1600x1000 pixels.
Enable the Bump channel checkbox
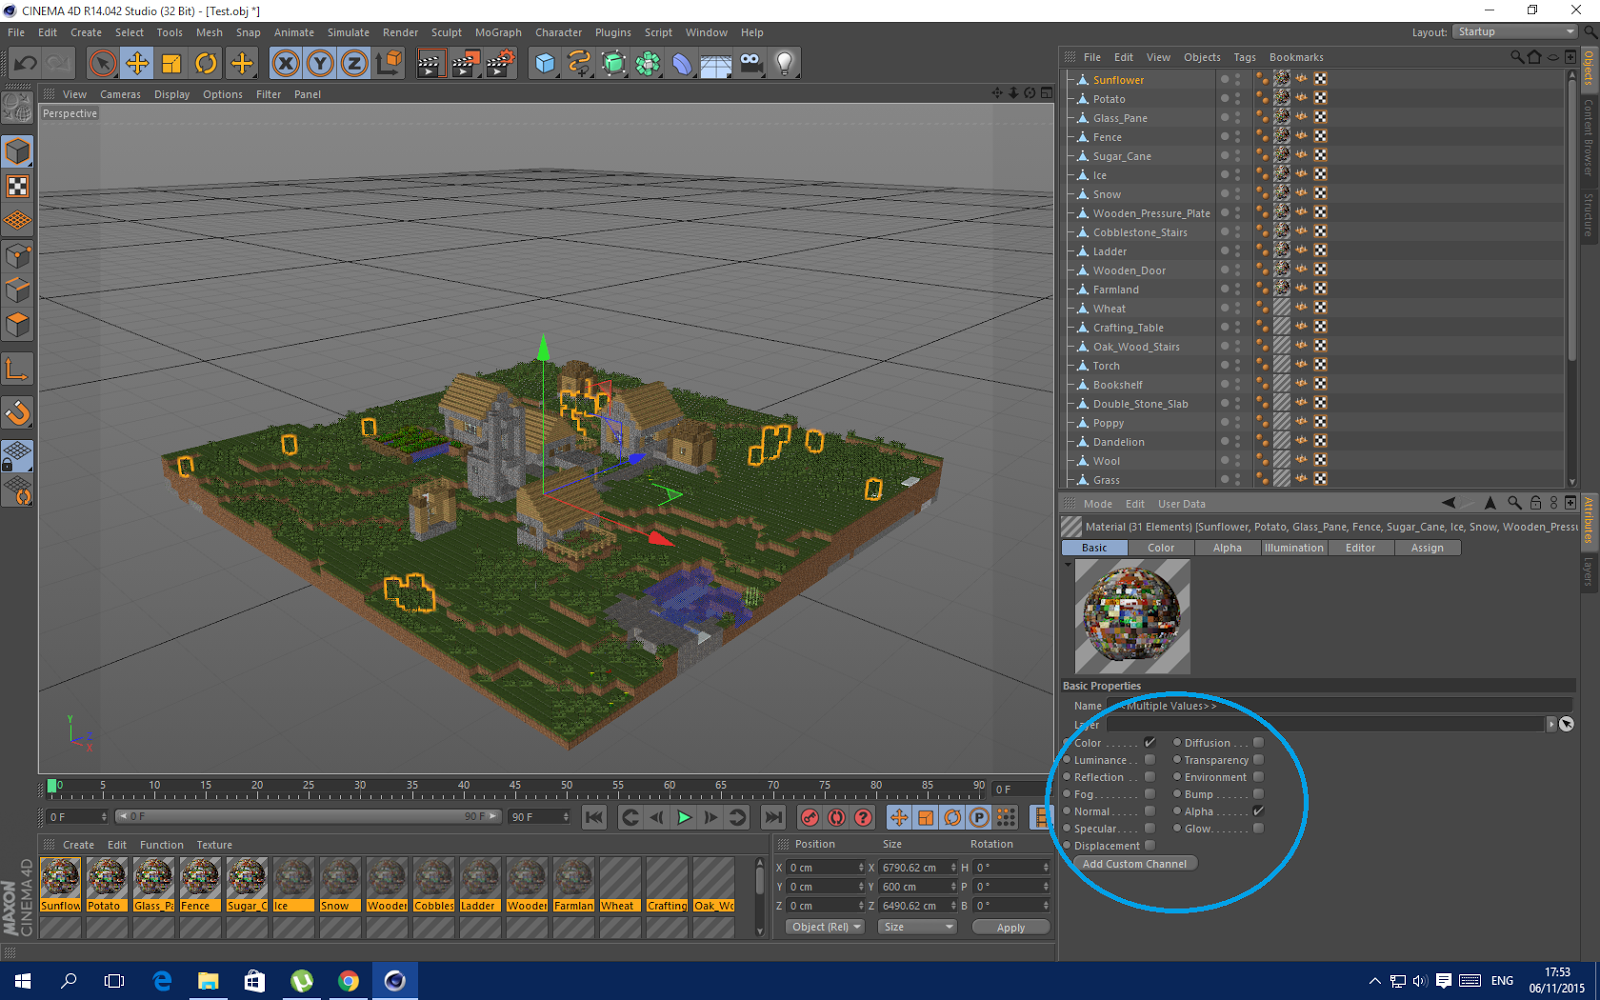point(1258,794)
